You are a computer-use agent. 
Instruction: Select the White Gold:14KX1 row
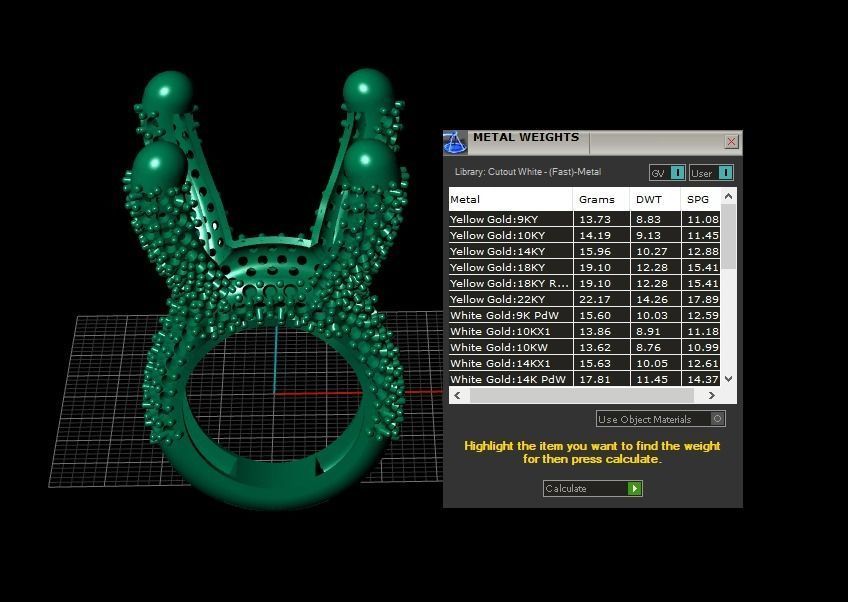coord(584,363)
